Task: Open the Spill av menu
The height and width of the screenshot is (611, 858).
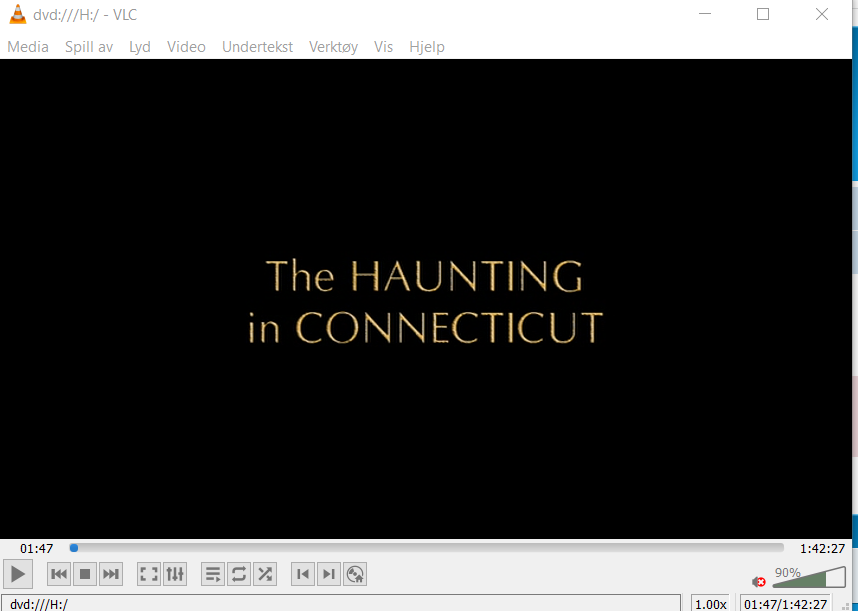Action: click(89, 47)
